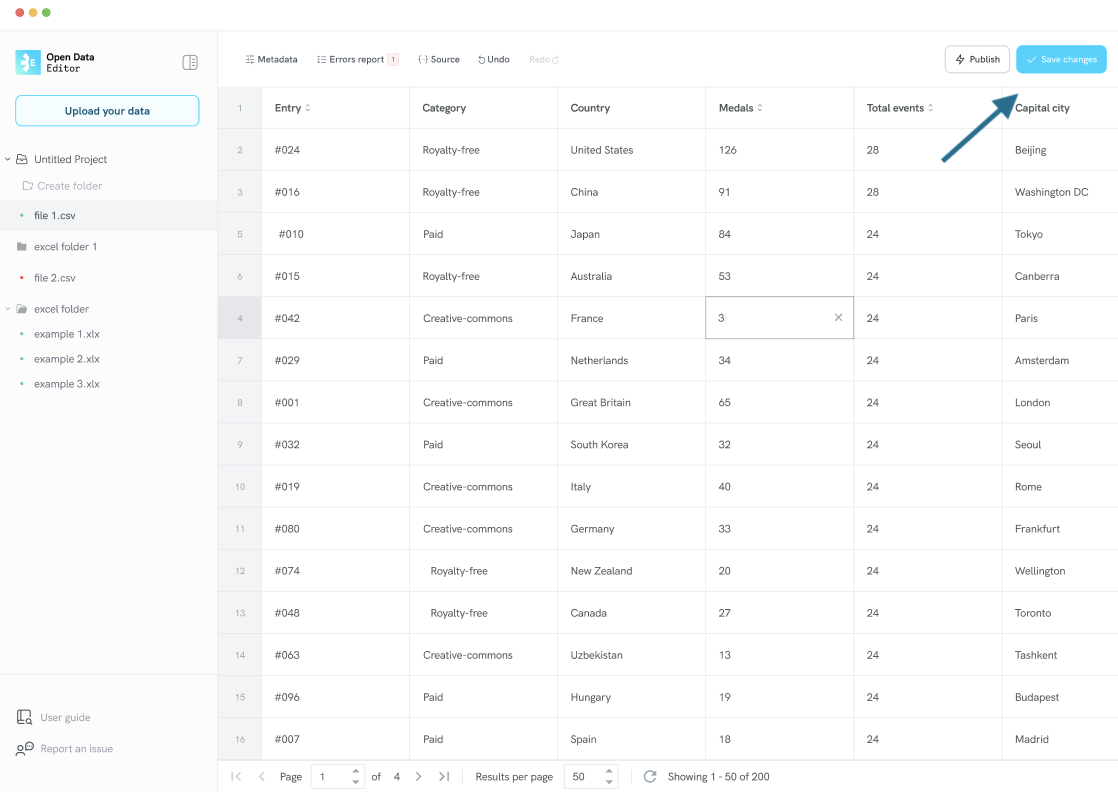Click the refresh results icon

pyautogui.click(x=650, y=777)
